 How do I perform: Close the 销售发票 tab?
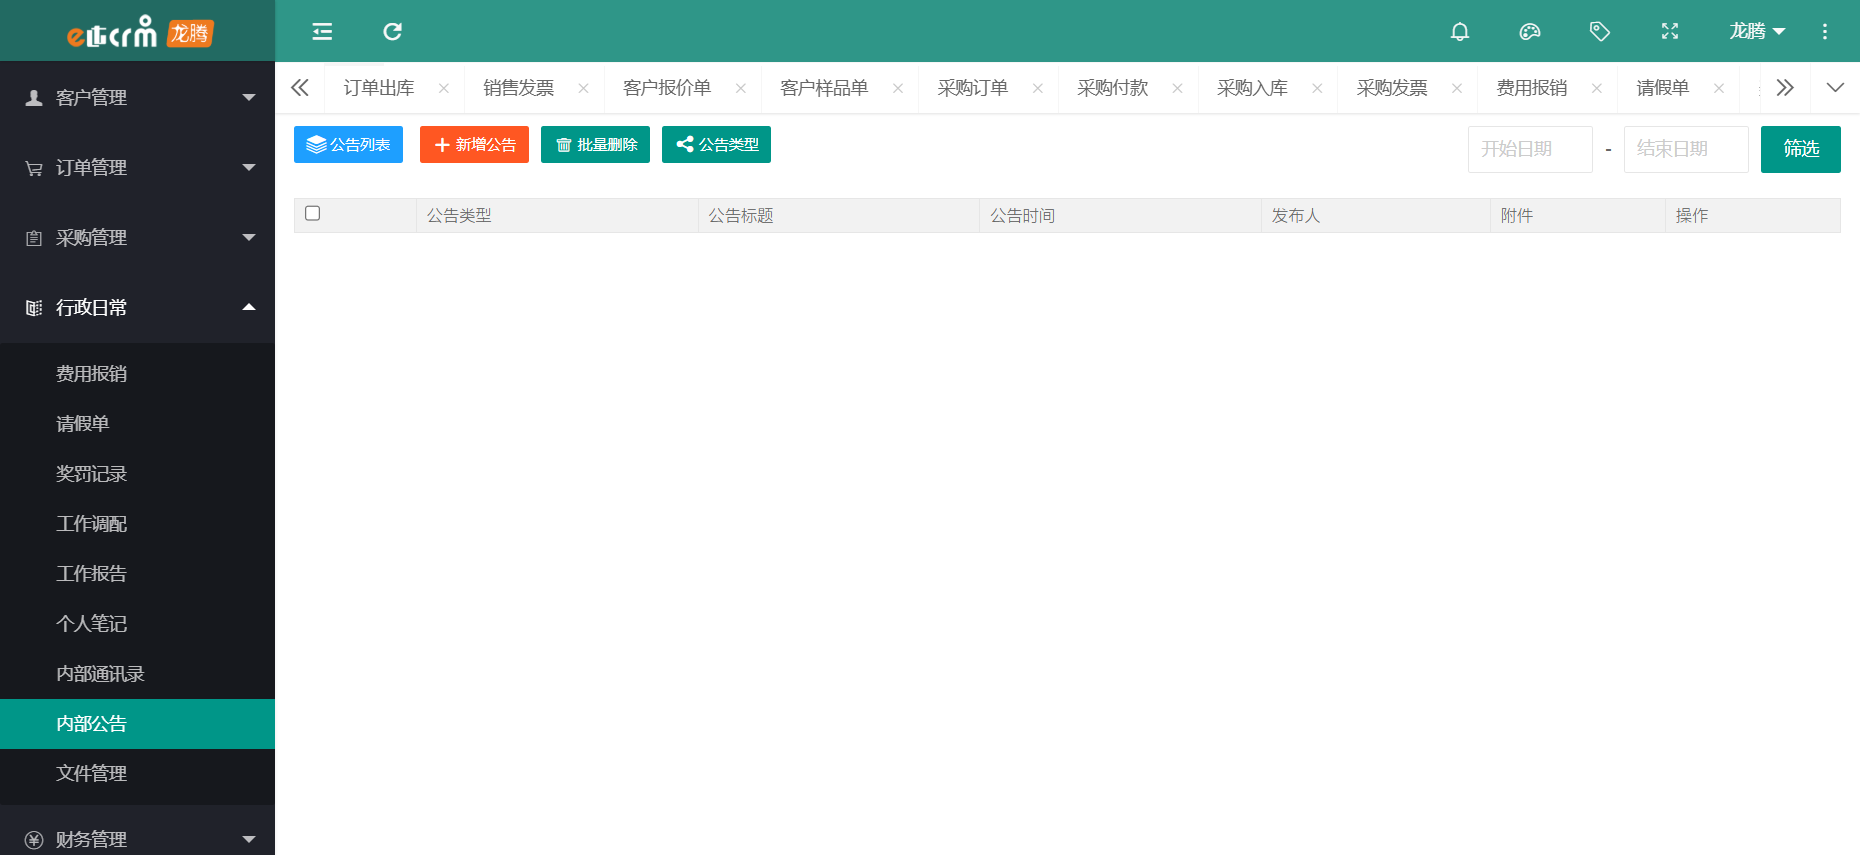[583, 89]
